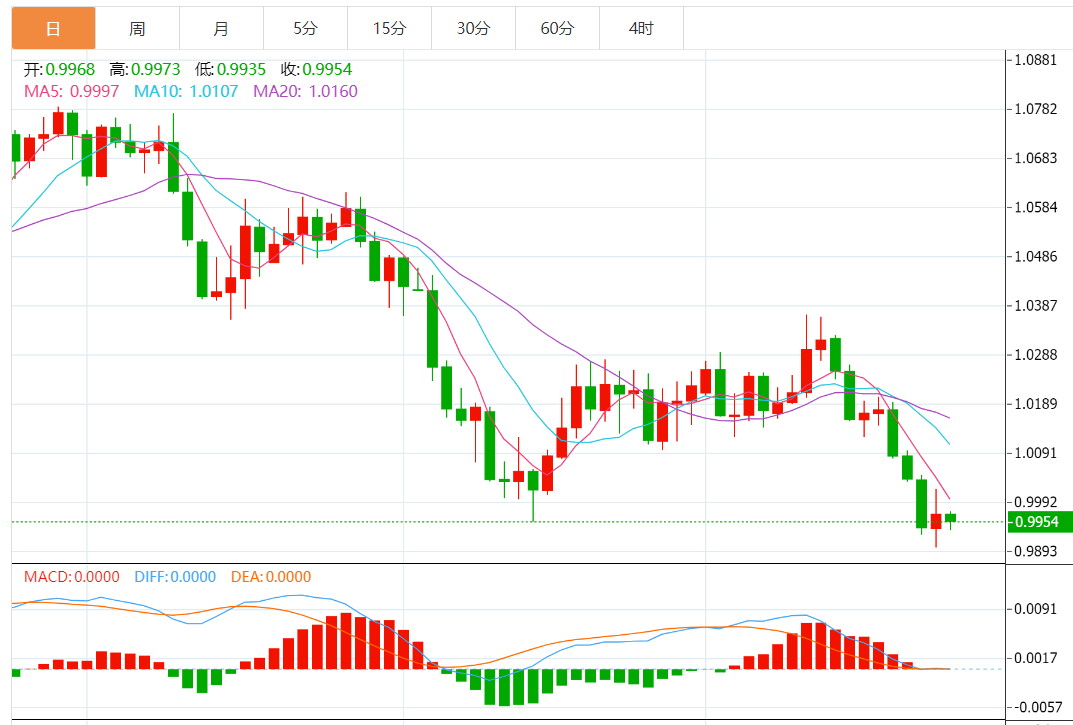Click the latest green candlestick at chart end
This screenshot has height=725, width=1073.
951,518
